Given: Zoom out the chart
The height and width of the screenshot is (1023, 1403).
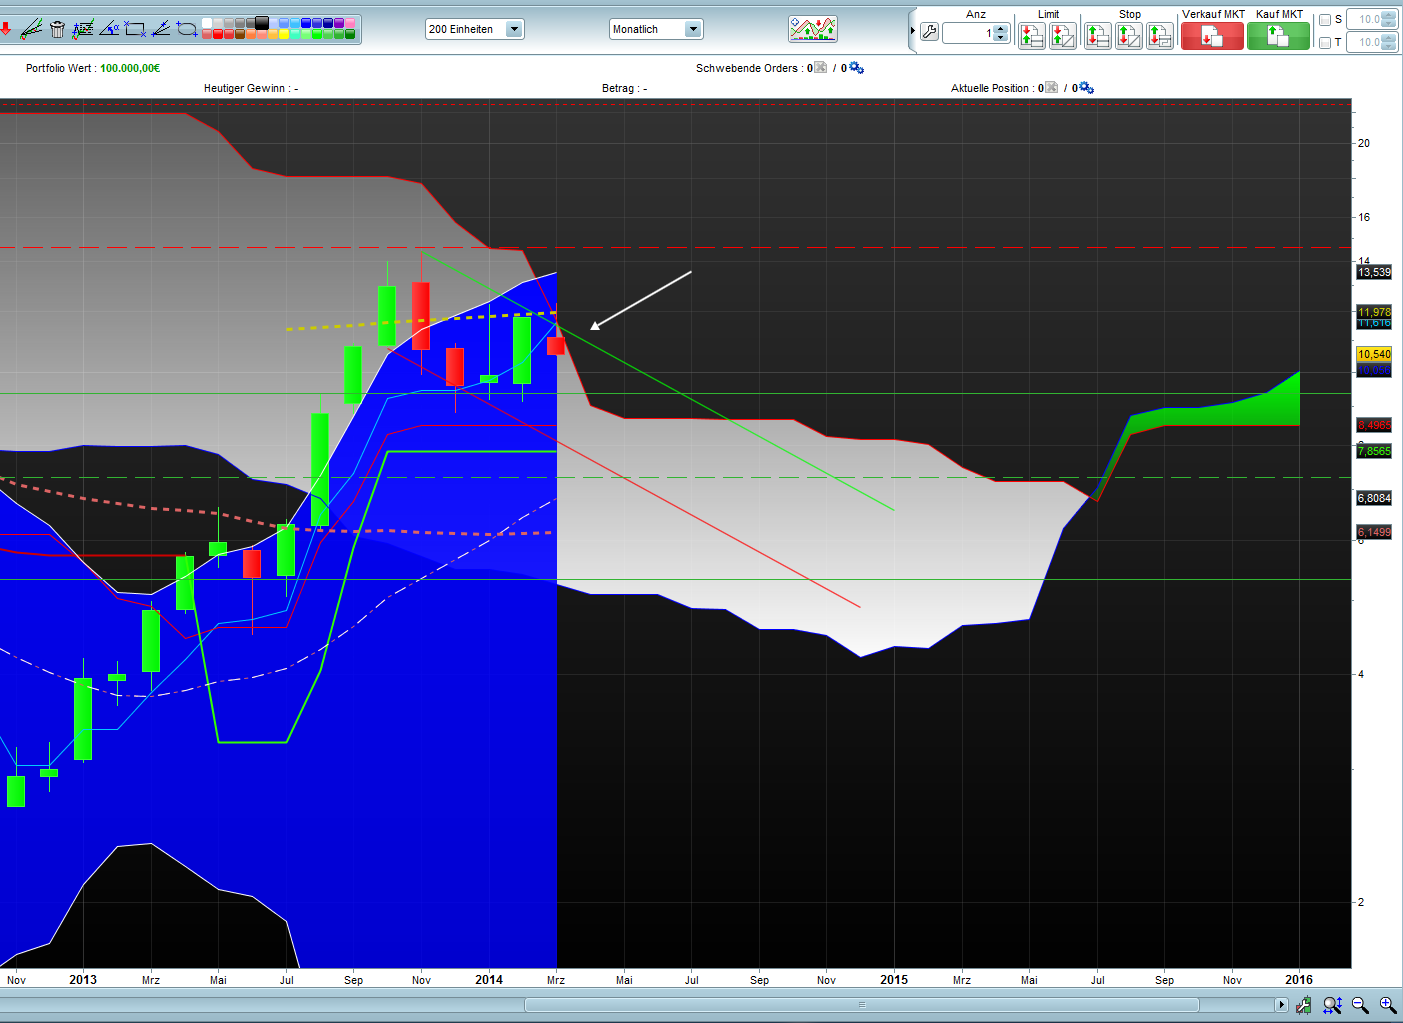Looking at the screenshot, I should 1360,1005.
